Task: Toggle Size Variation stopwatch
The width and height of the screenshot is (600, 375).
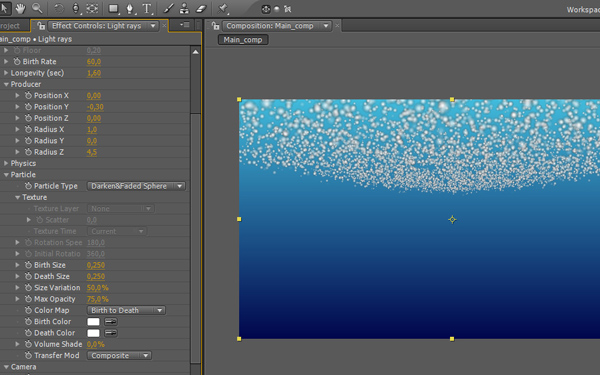Action: [28, 288]
